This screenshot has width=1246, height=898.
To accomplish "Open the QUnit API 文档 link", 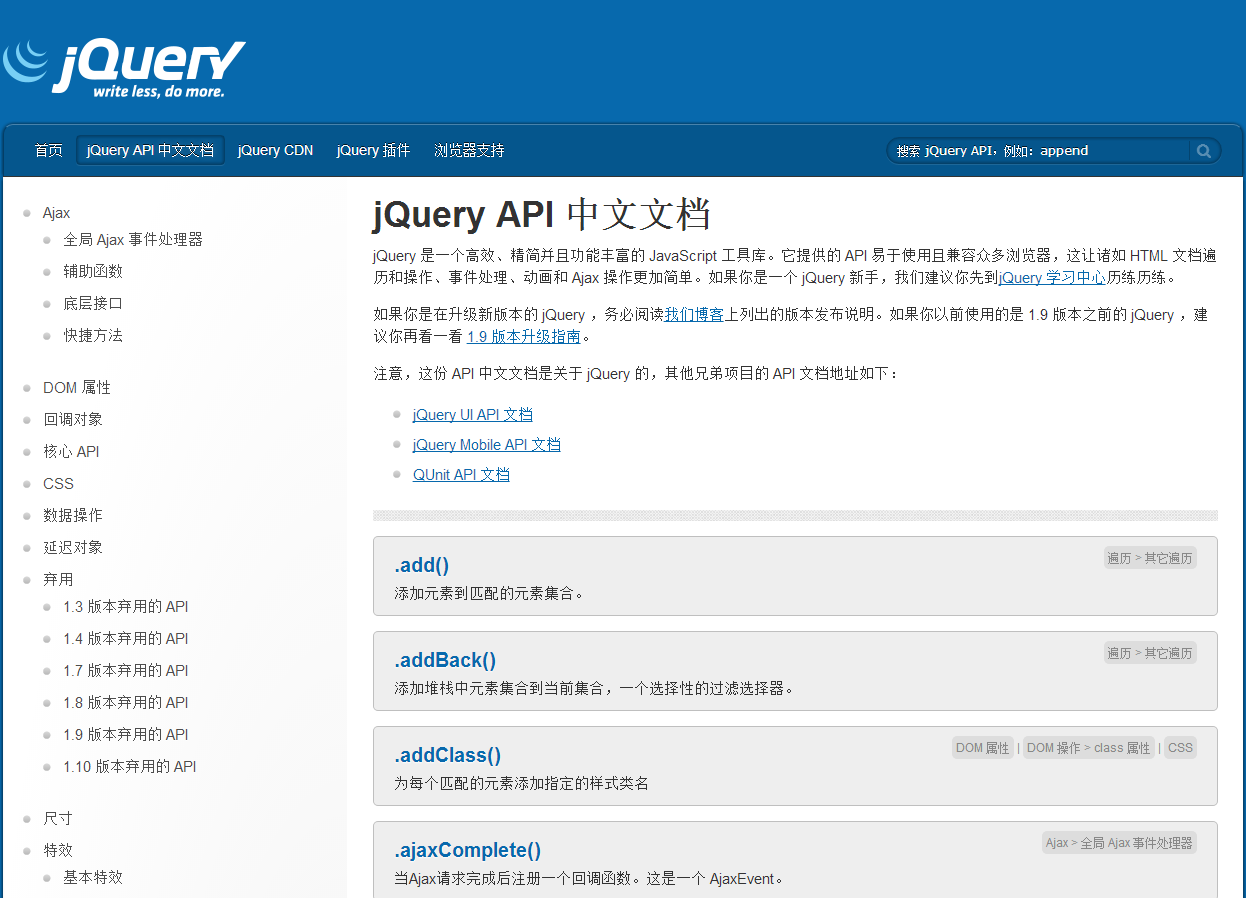I will tap(461, 474).
